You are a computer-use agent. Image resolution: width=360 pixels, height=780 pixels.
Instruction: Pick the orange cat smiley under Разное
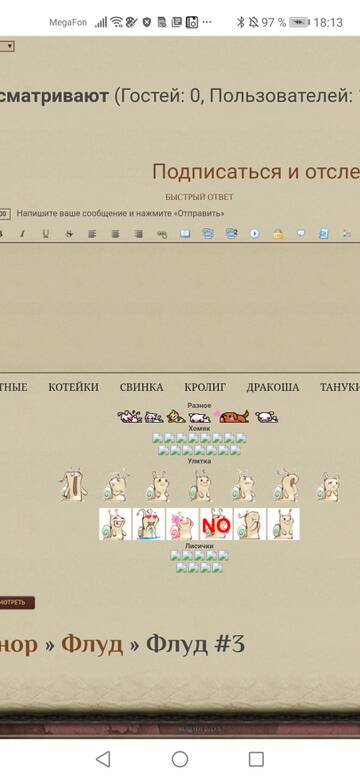tap(176, 417)
